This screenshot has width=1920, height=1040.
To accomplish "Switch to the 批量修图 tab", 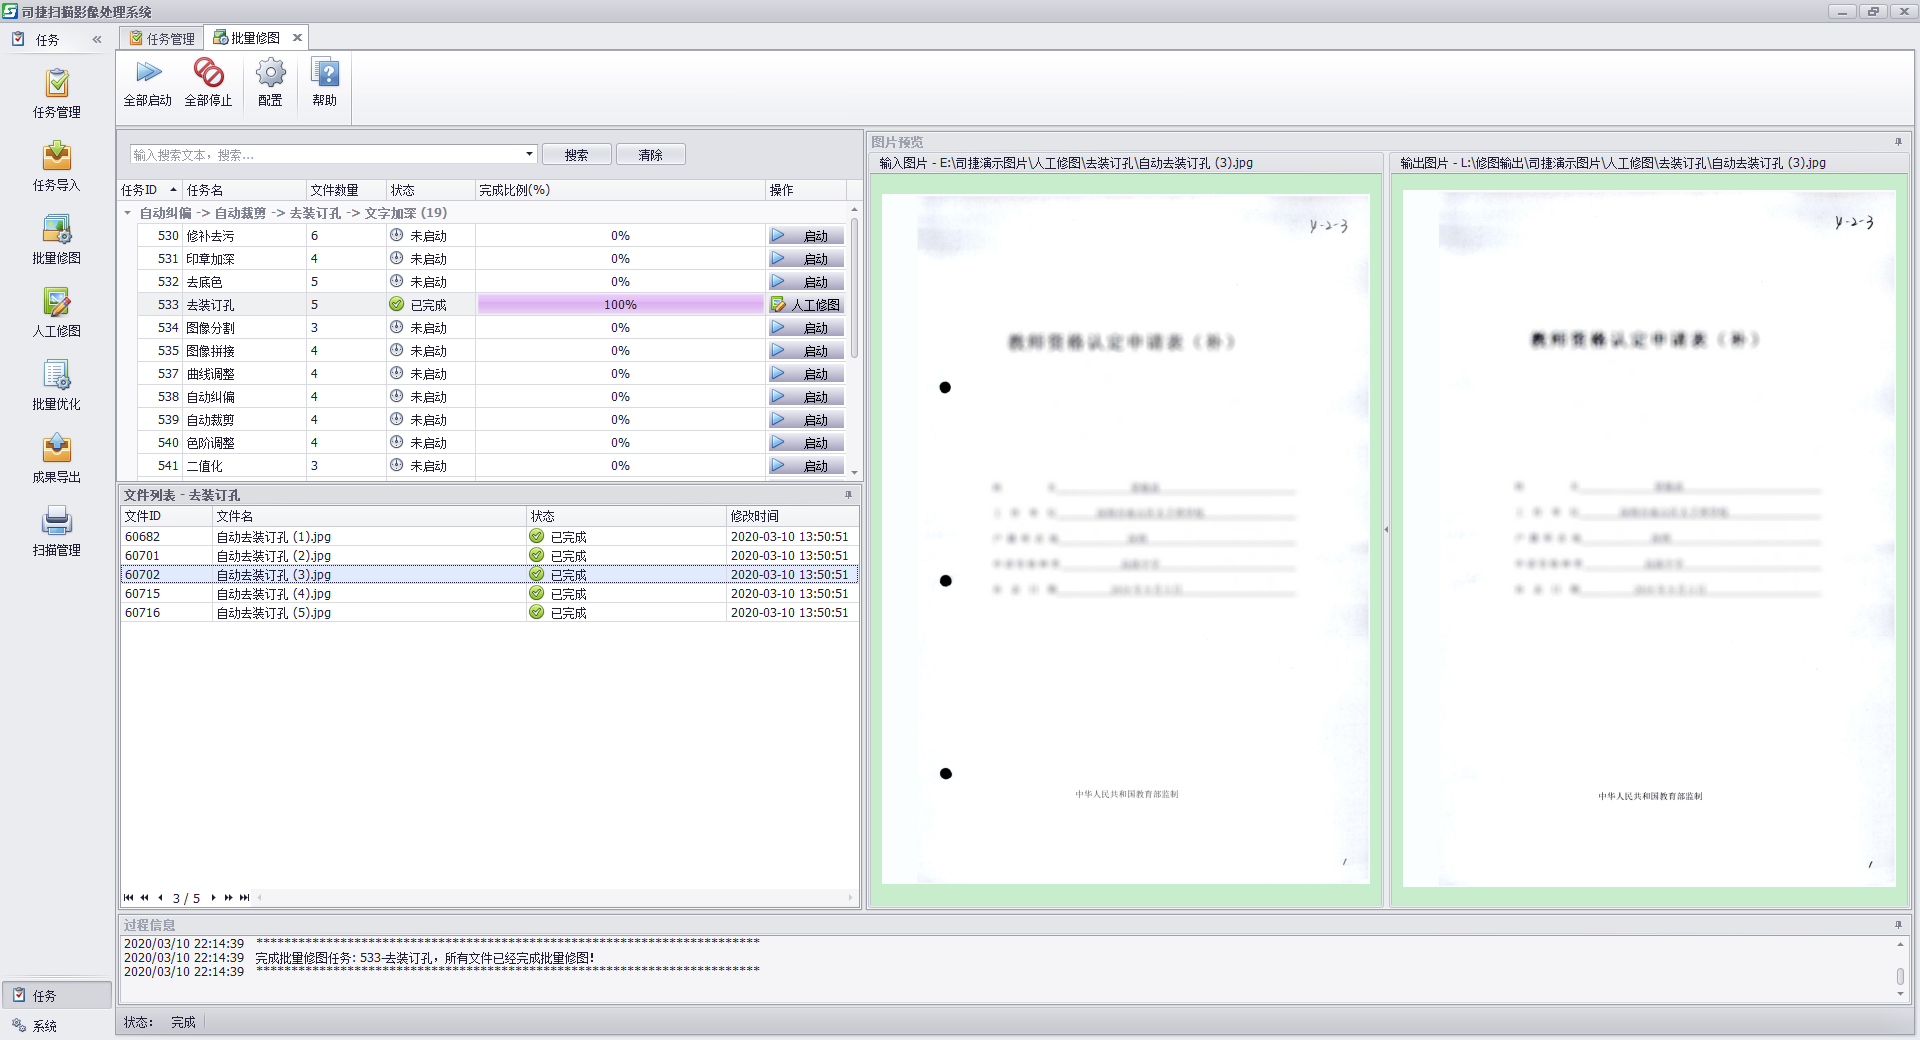I will (247, 38).
